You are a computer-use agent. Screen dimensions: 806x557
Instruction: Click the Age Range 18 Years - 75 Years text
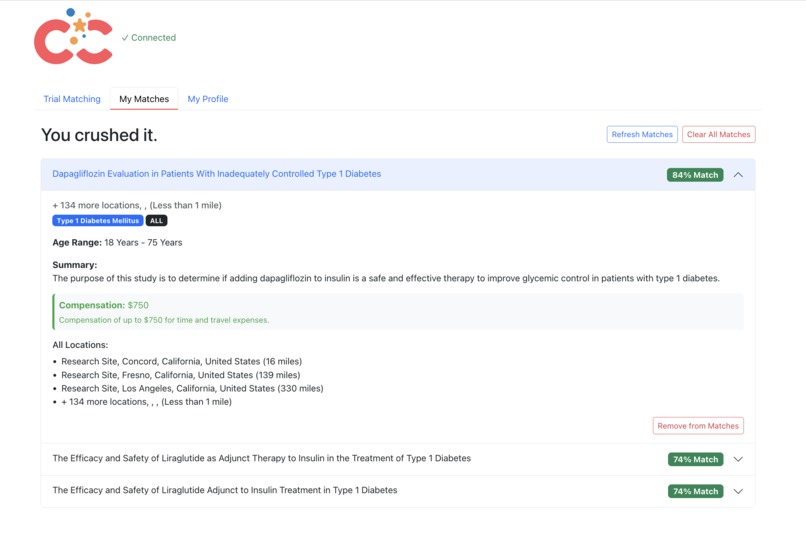(x=117, y=243)
